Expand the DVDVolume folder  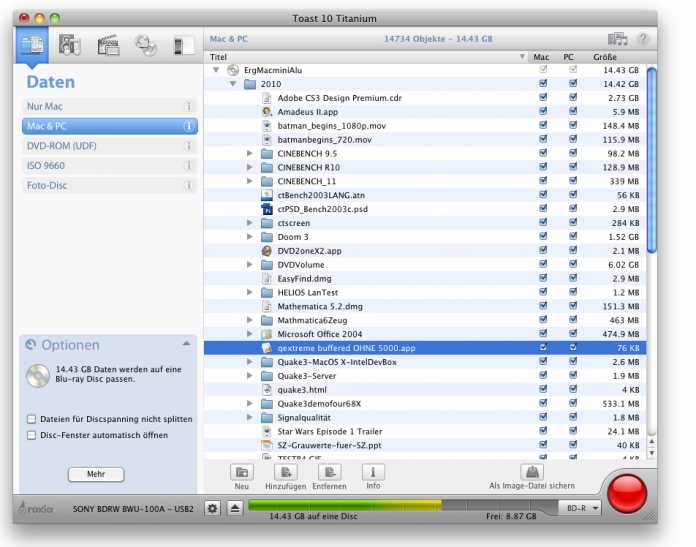(x=249, y=265)
